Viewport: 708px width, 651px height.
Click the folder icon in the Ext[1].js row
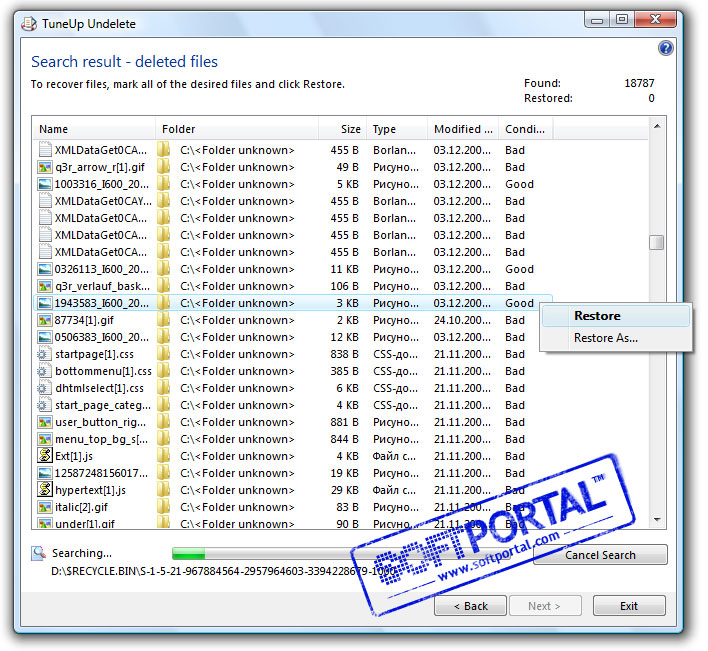pos(163,456)
